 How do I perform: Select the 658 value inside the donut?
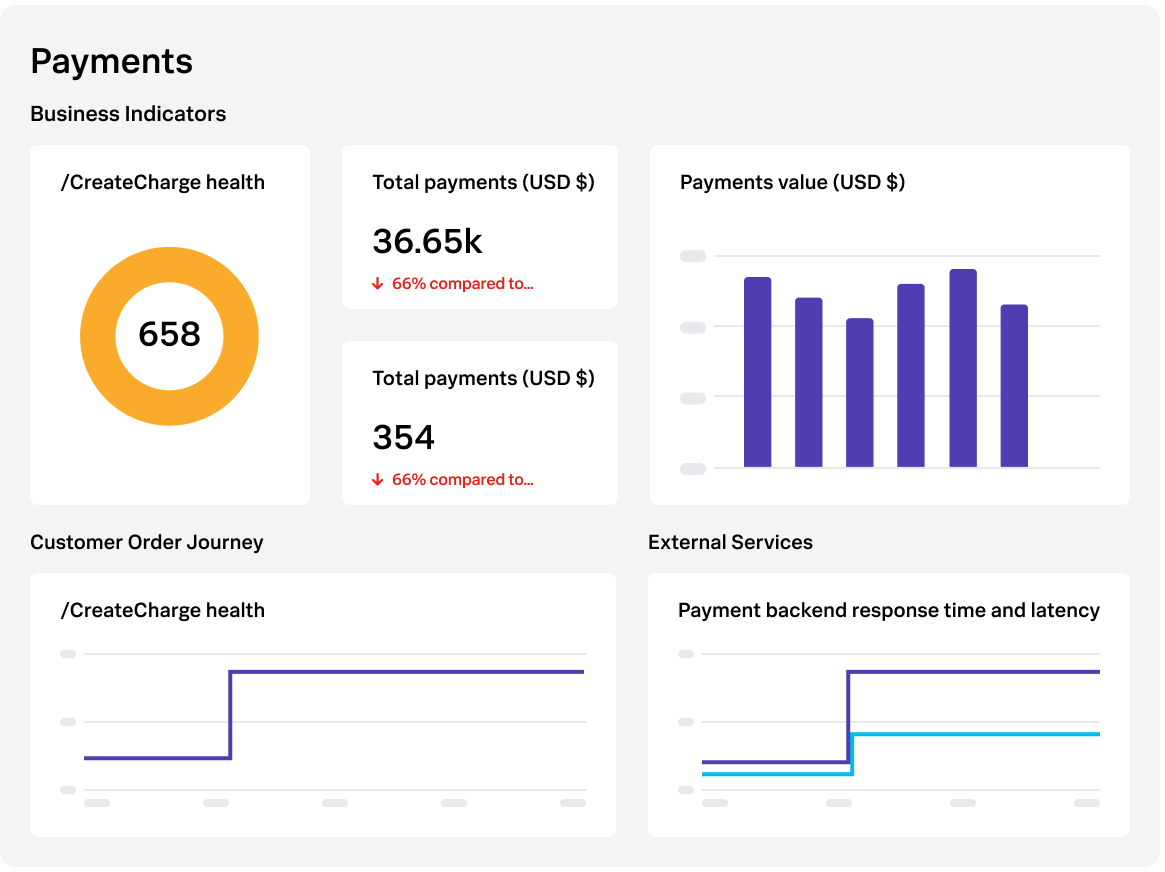169,334
